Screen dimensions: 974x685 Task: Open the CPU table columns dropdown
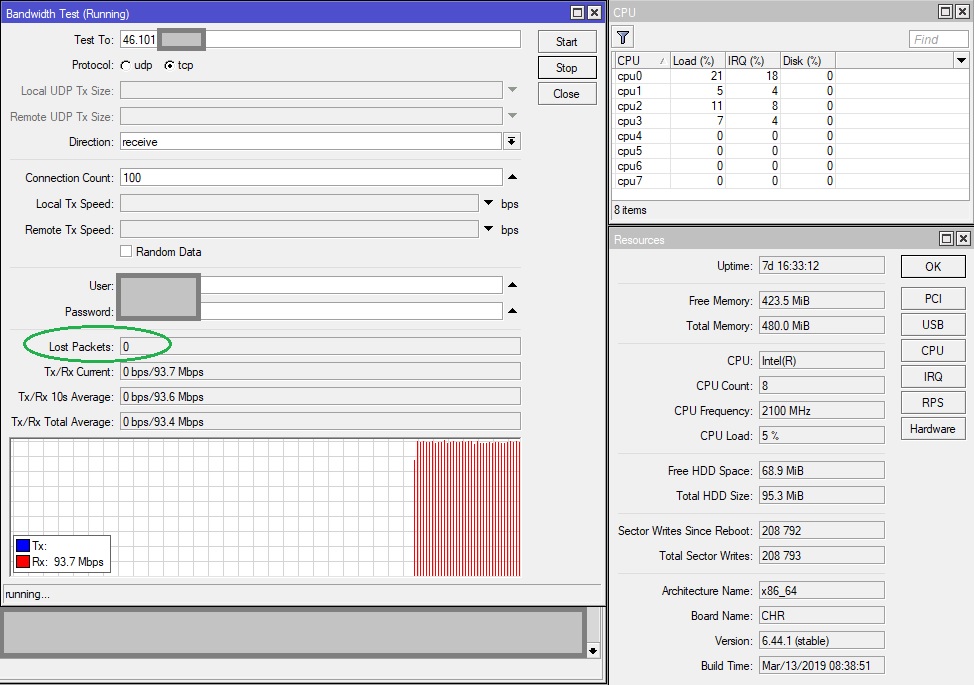pyautogui.click(x=961, y=60)
